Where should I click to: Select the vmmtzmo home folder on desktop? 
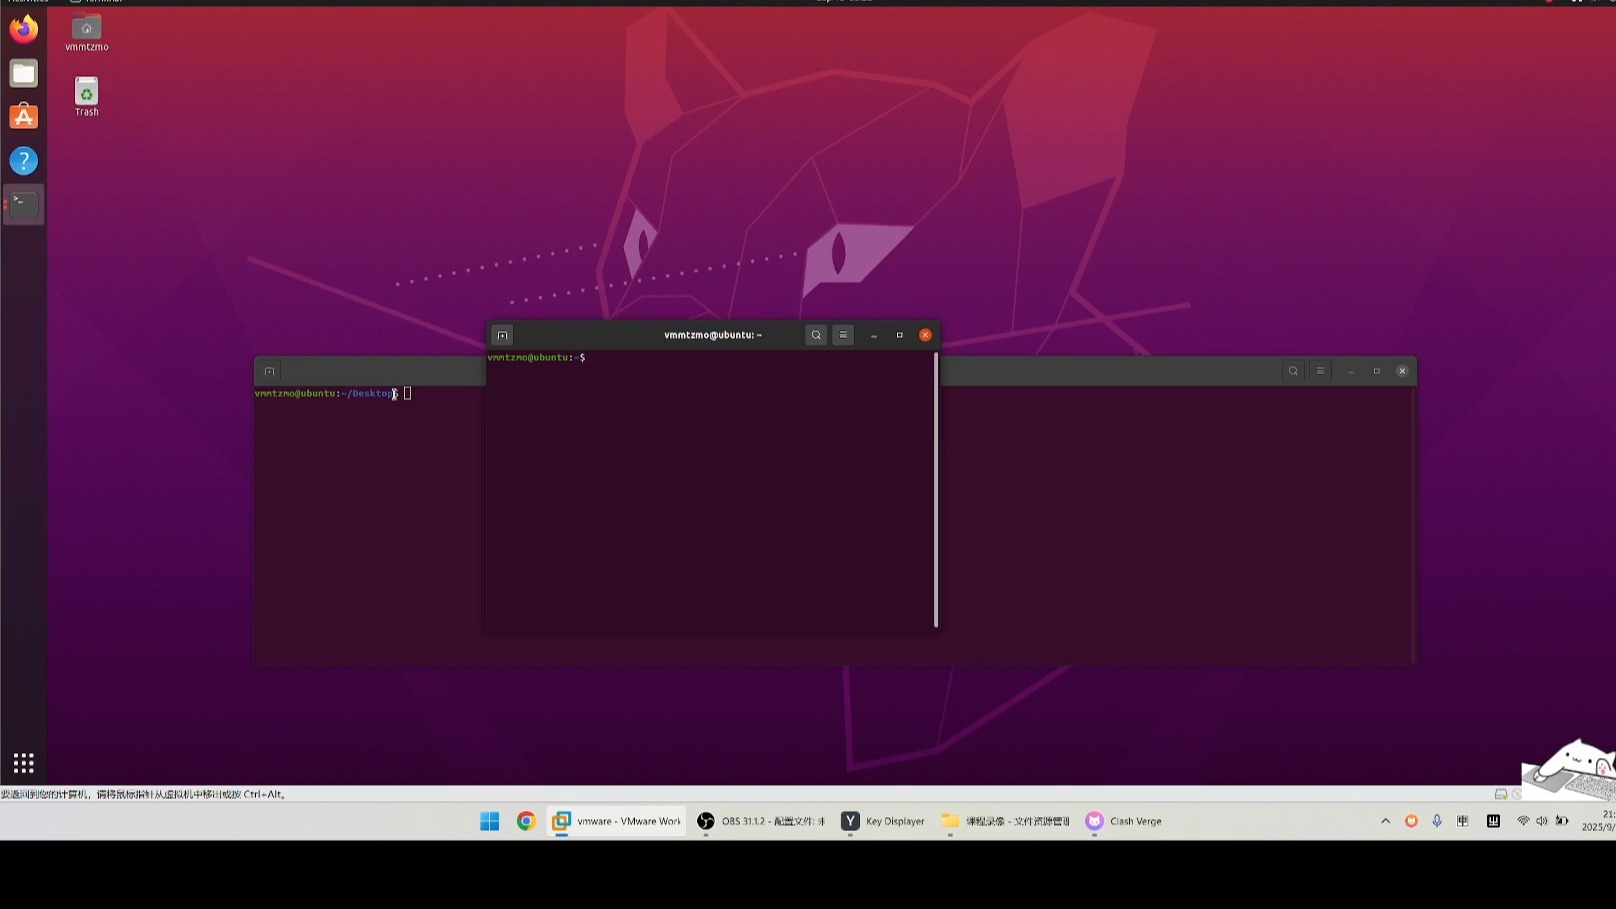pos(87,33)
